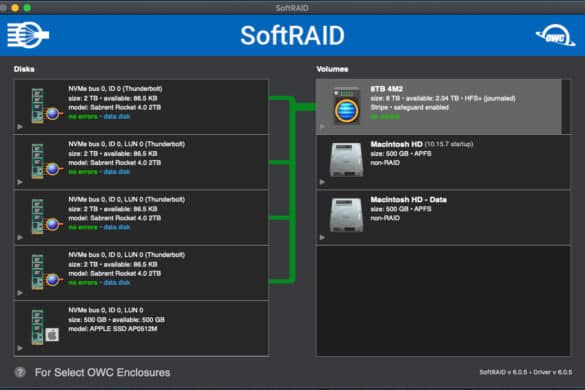This screenshot has width=585, height=390.
Task: Expand the Macintosh HD - Data volume tile
Action: [x=322, y=237]
